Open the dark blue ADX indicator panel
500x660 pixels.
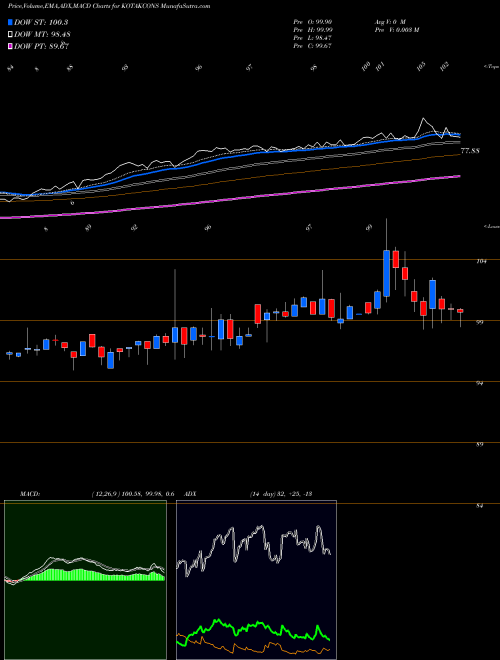256,580
